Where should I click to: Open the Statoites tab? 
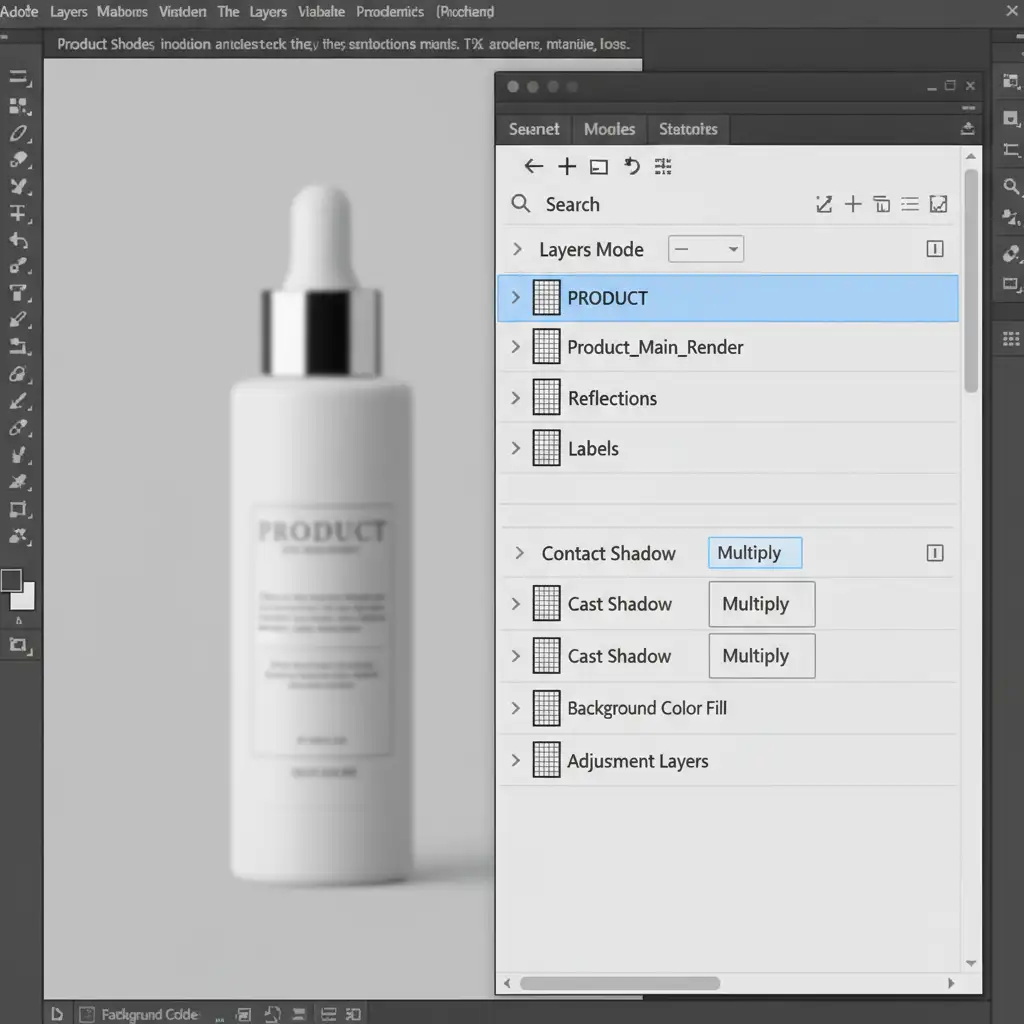(688, 129)
